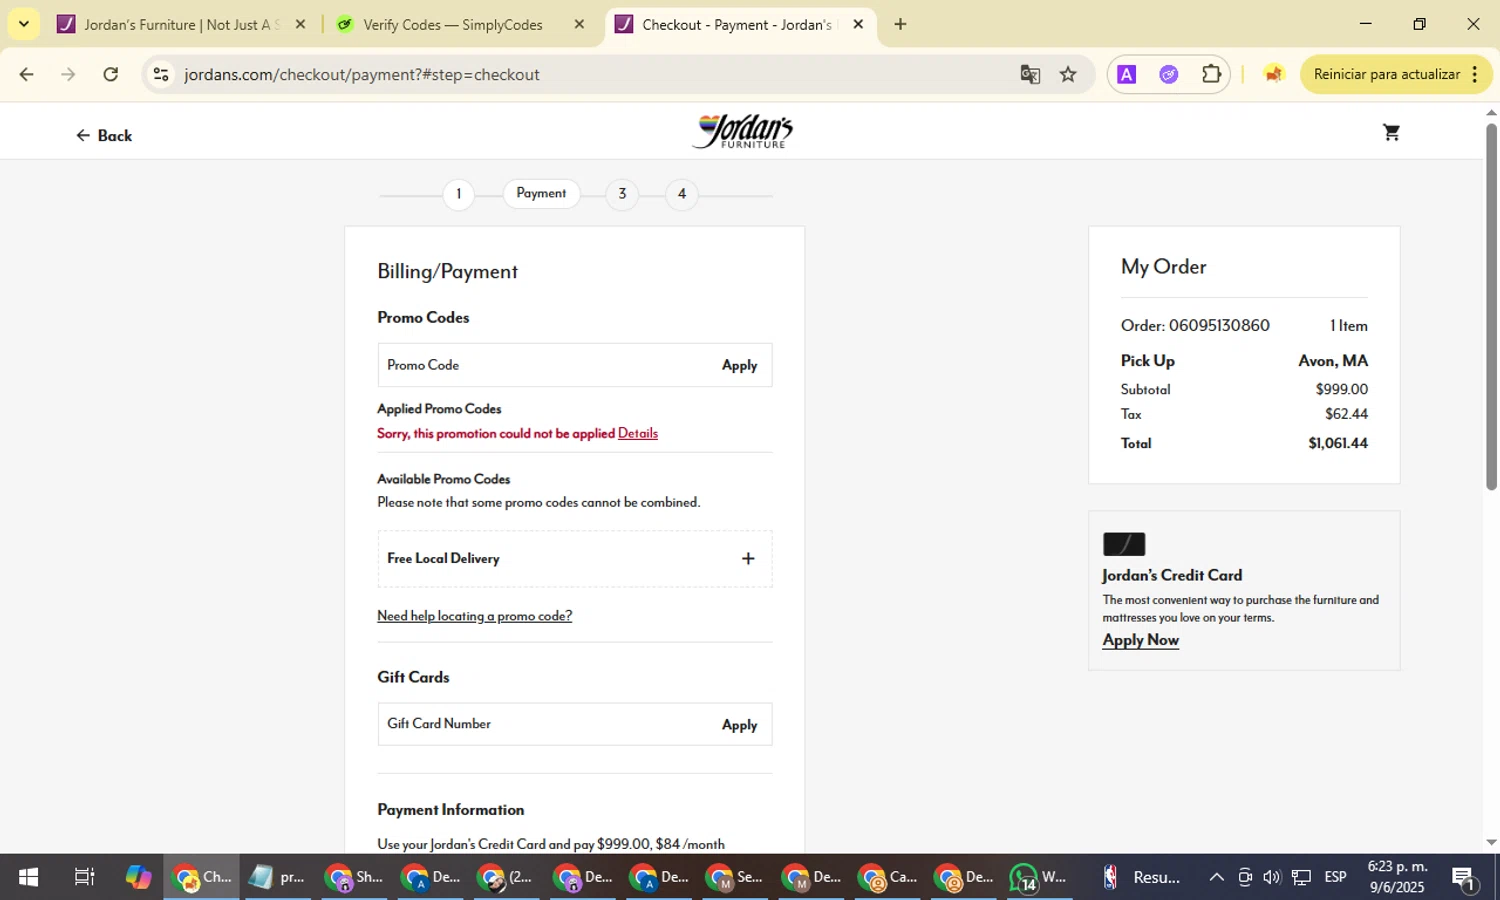The image size is (1500, 900).
Task: Open promo error Details link
Action: pyautogui.click(x=638, y=433)
